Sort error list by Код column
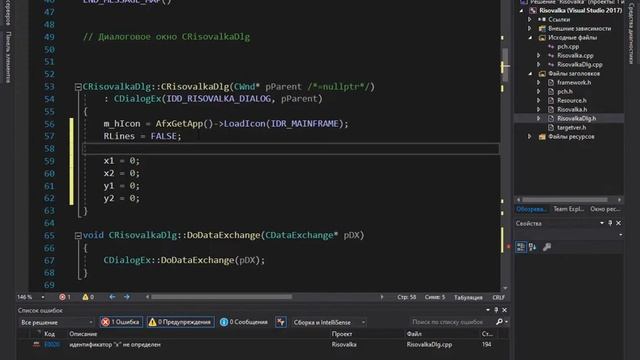Image resolution: width=640 pixels, height=360 pixels. (x=49, y=334)
